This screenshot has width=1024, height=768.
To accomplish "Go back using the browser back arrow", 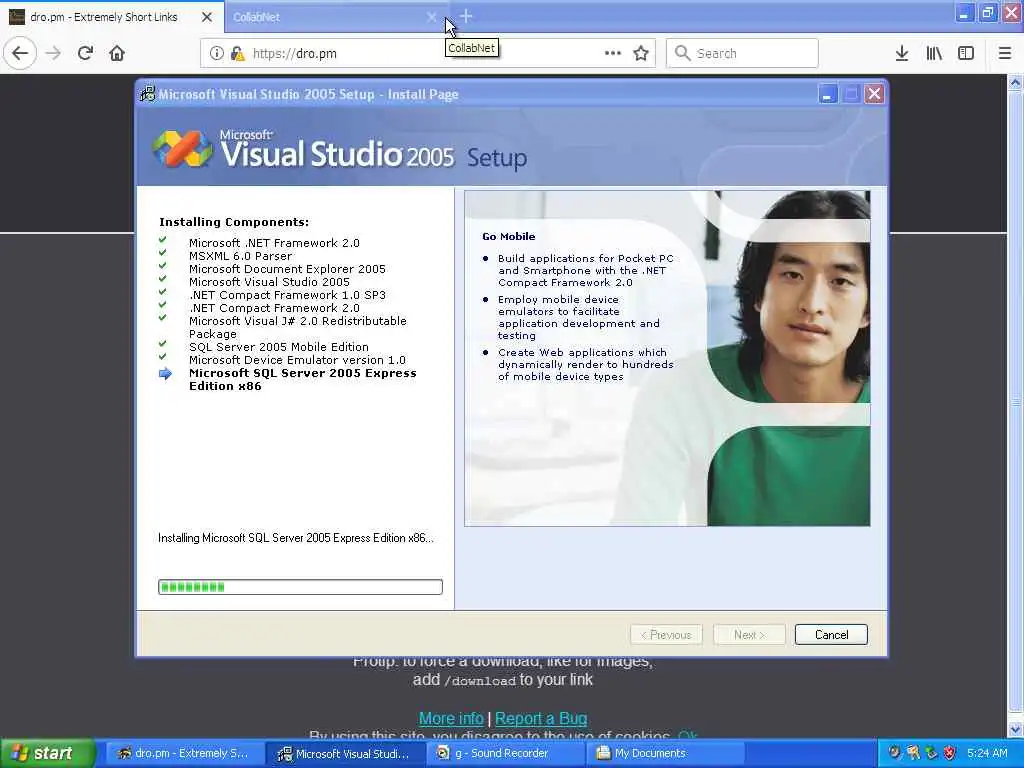I will coord(20,53).
